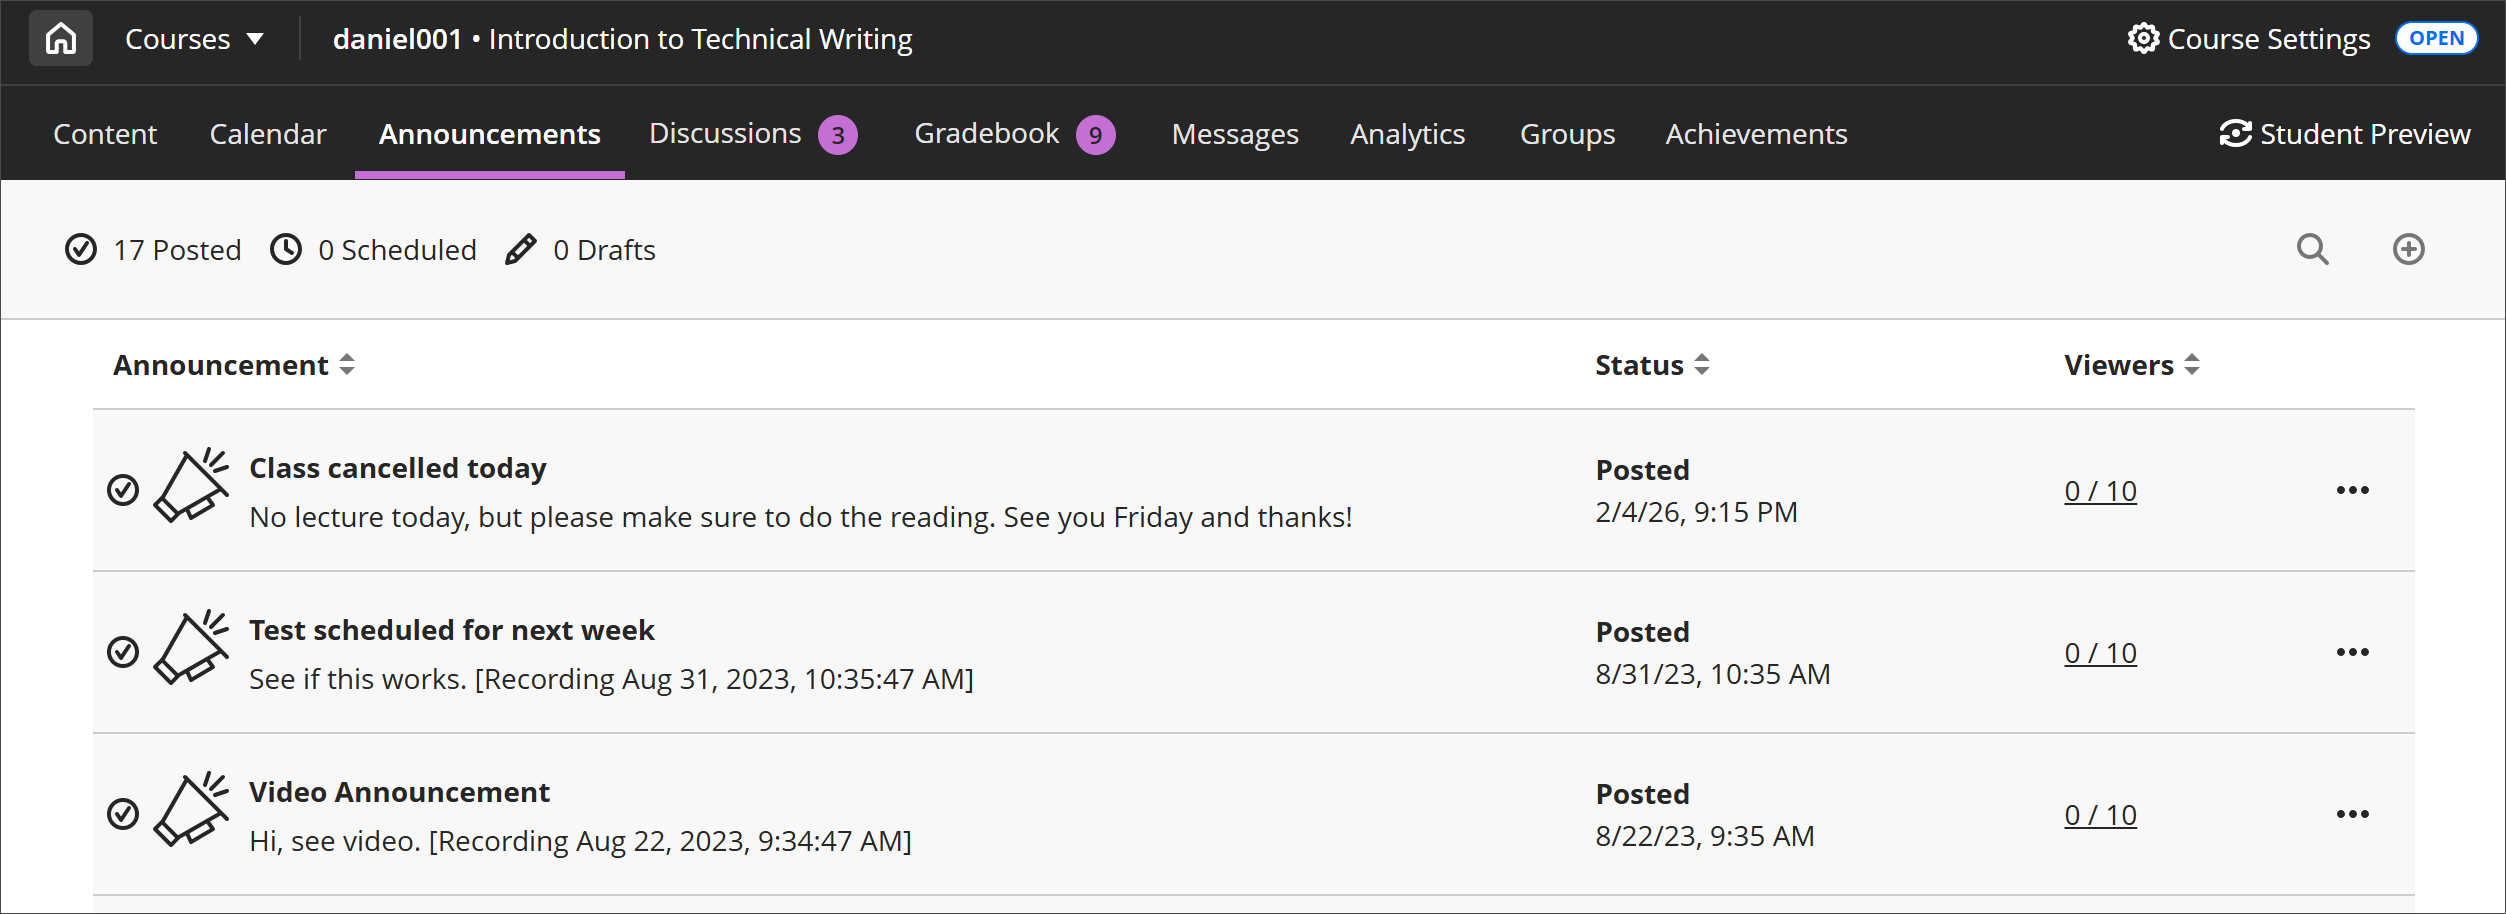Click the clock icon next to 0 Scheduled
The width and height of the screenshot is (2506, 914).
[286, 249]
